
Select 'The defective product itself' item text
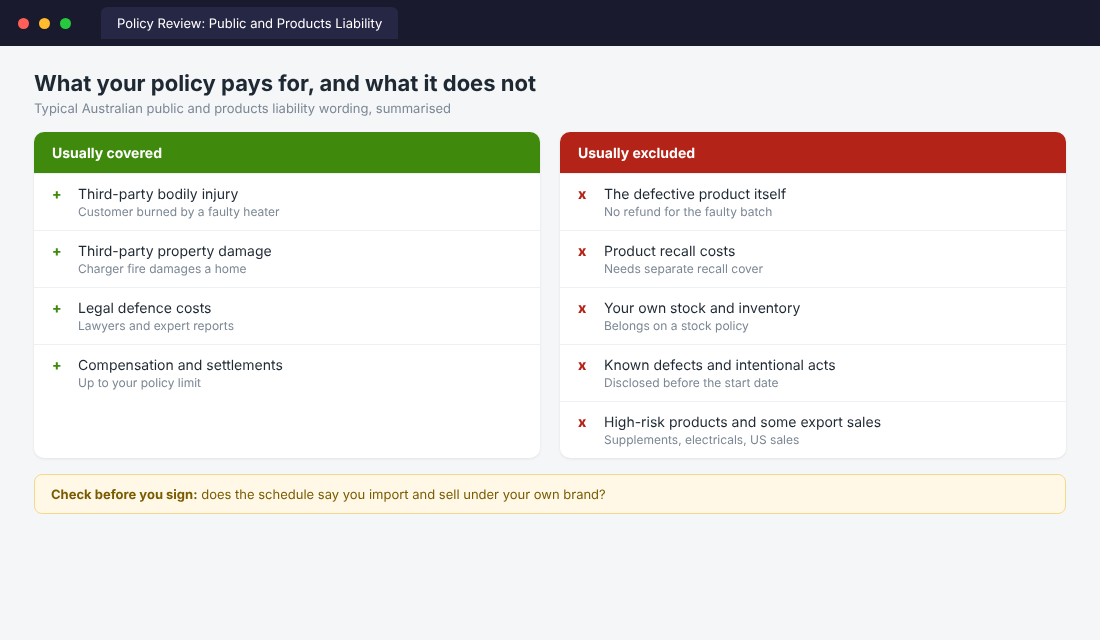695,194
